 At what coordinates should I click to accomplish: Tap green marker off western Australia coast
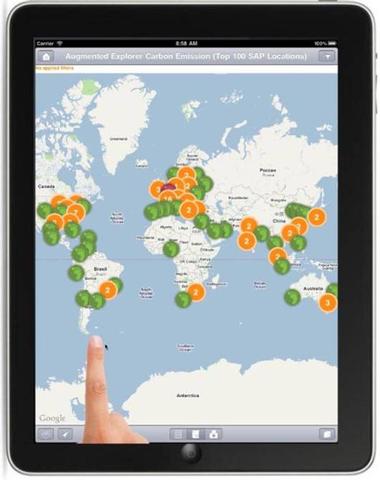tap(292, 297)
